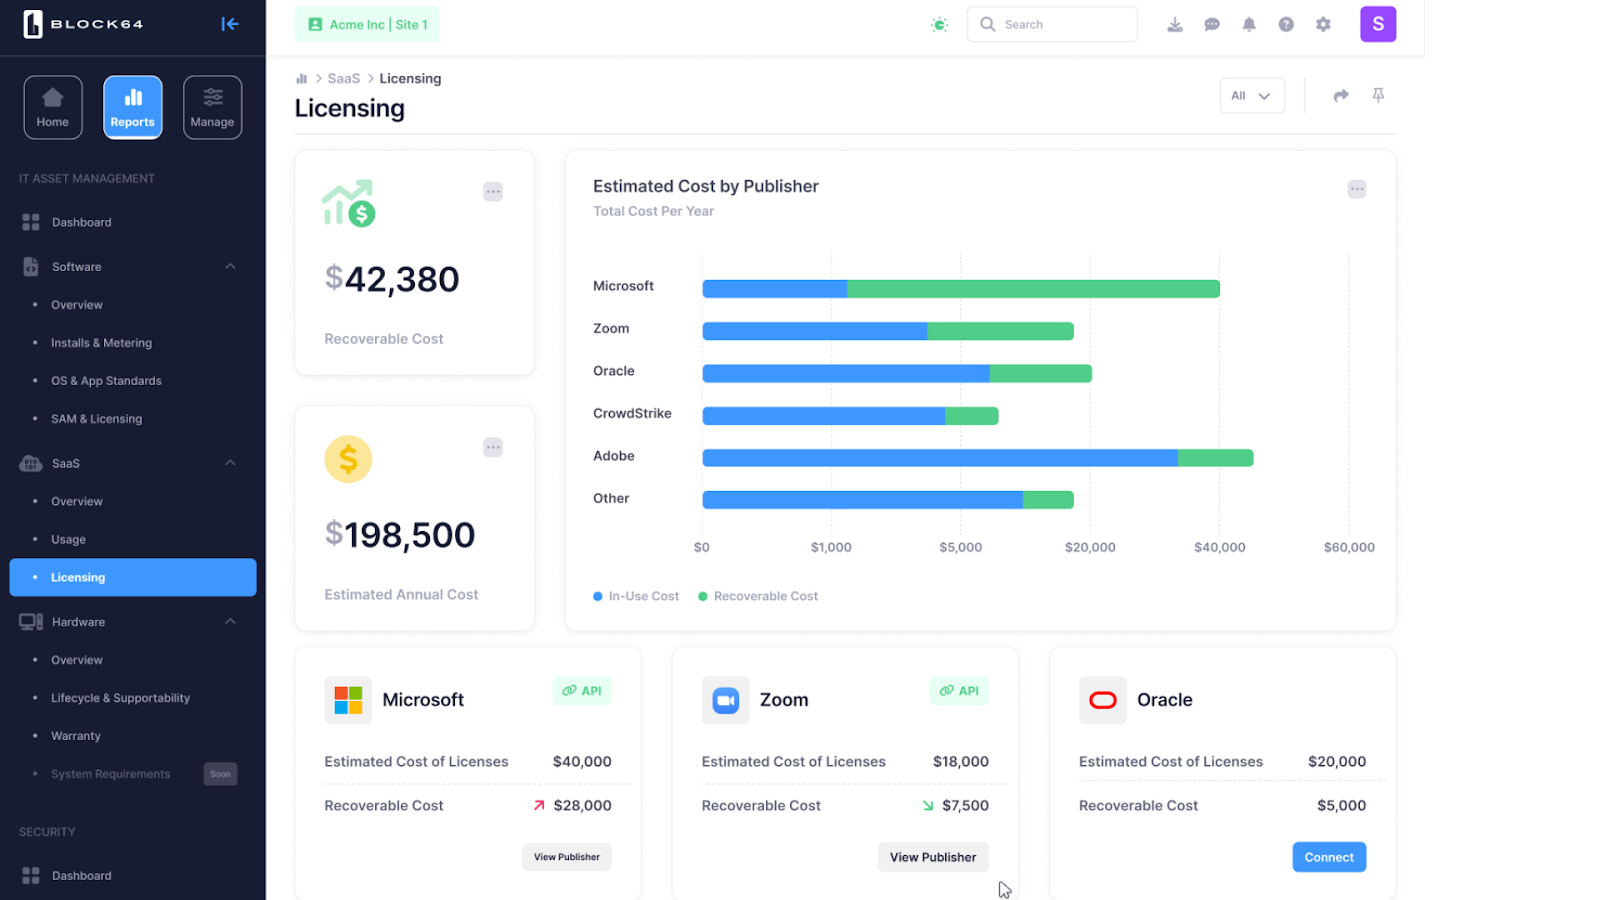Click the $198,500 annual cost value

coord(400,535)
